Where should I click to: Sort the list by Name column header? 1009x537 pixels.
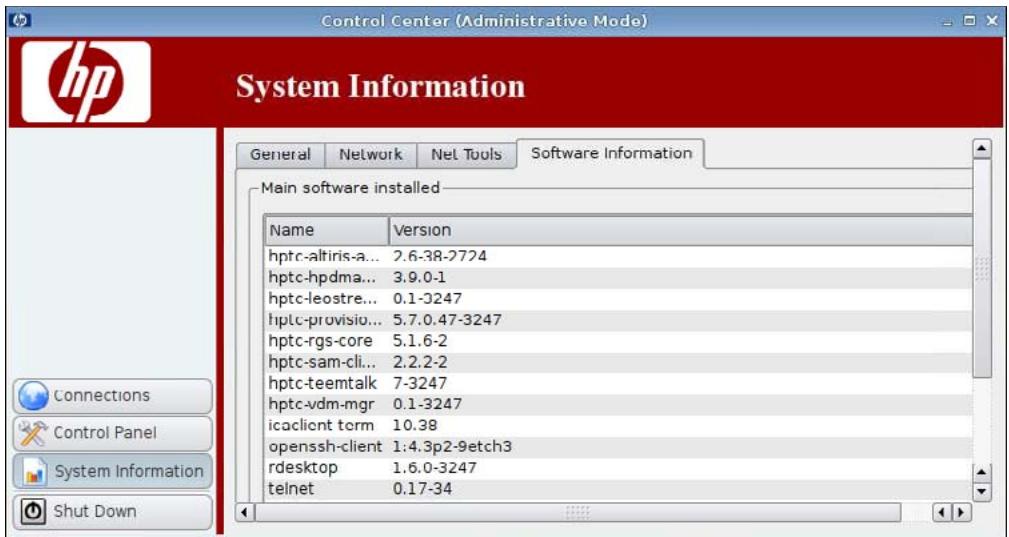pos(326,230)
